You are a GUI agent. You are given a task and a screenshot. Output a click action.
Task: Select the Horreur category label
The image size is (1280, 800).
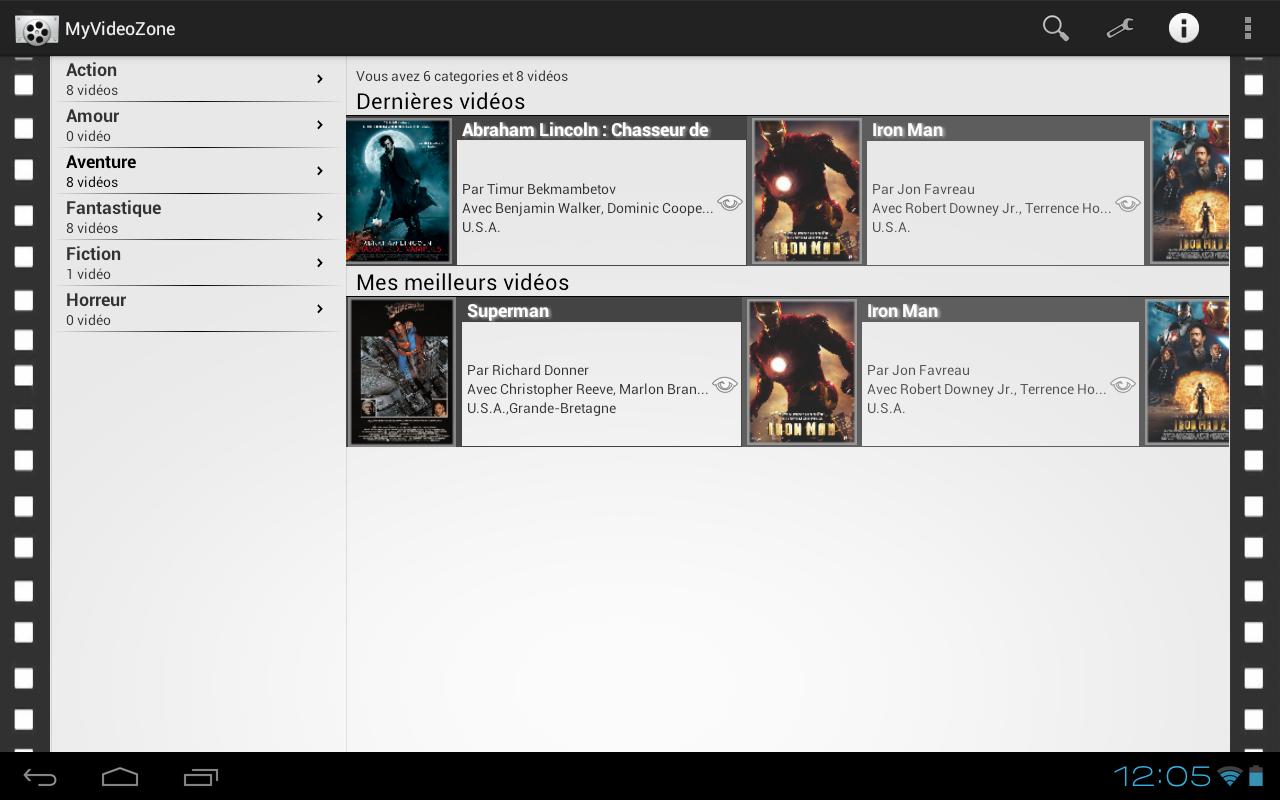(96, 300)
